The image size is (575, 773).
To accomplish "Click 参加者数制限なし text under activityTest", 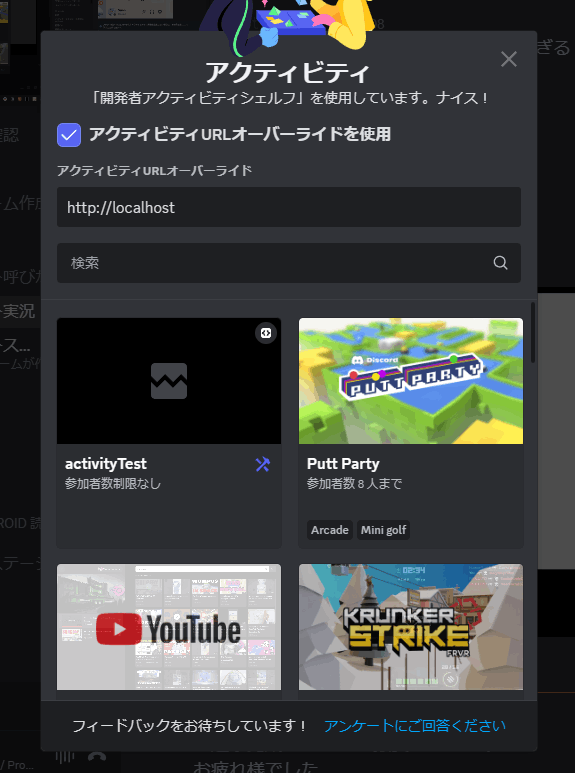I will [113, 484].
